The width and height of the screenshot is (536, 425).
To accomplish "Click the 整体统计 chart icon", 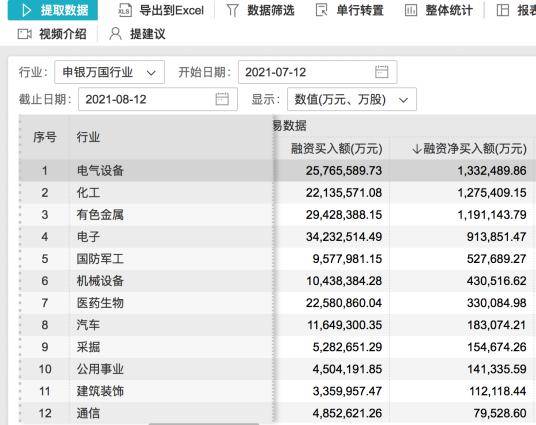I will tap(411, 10).
